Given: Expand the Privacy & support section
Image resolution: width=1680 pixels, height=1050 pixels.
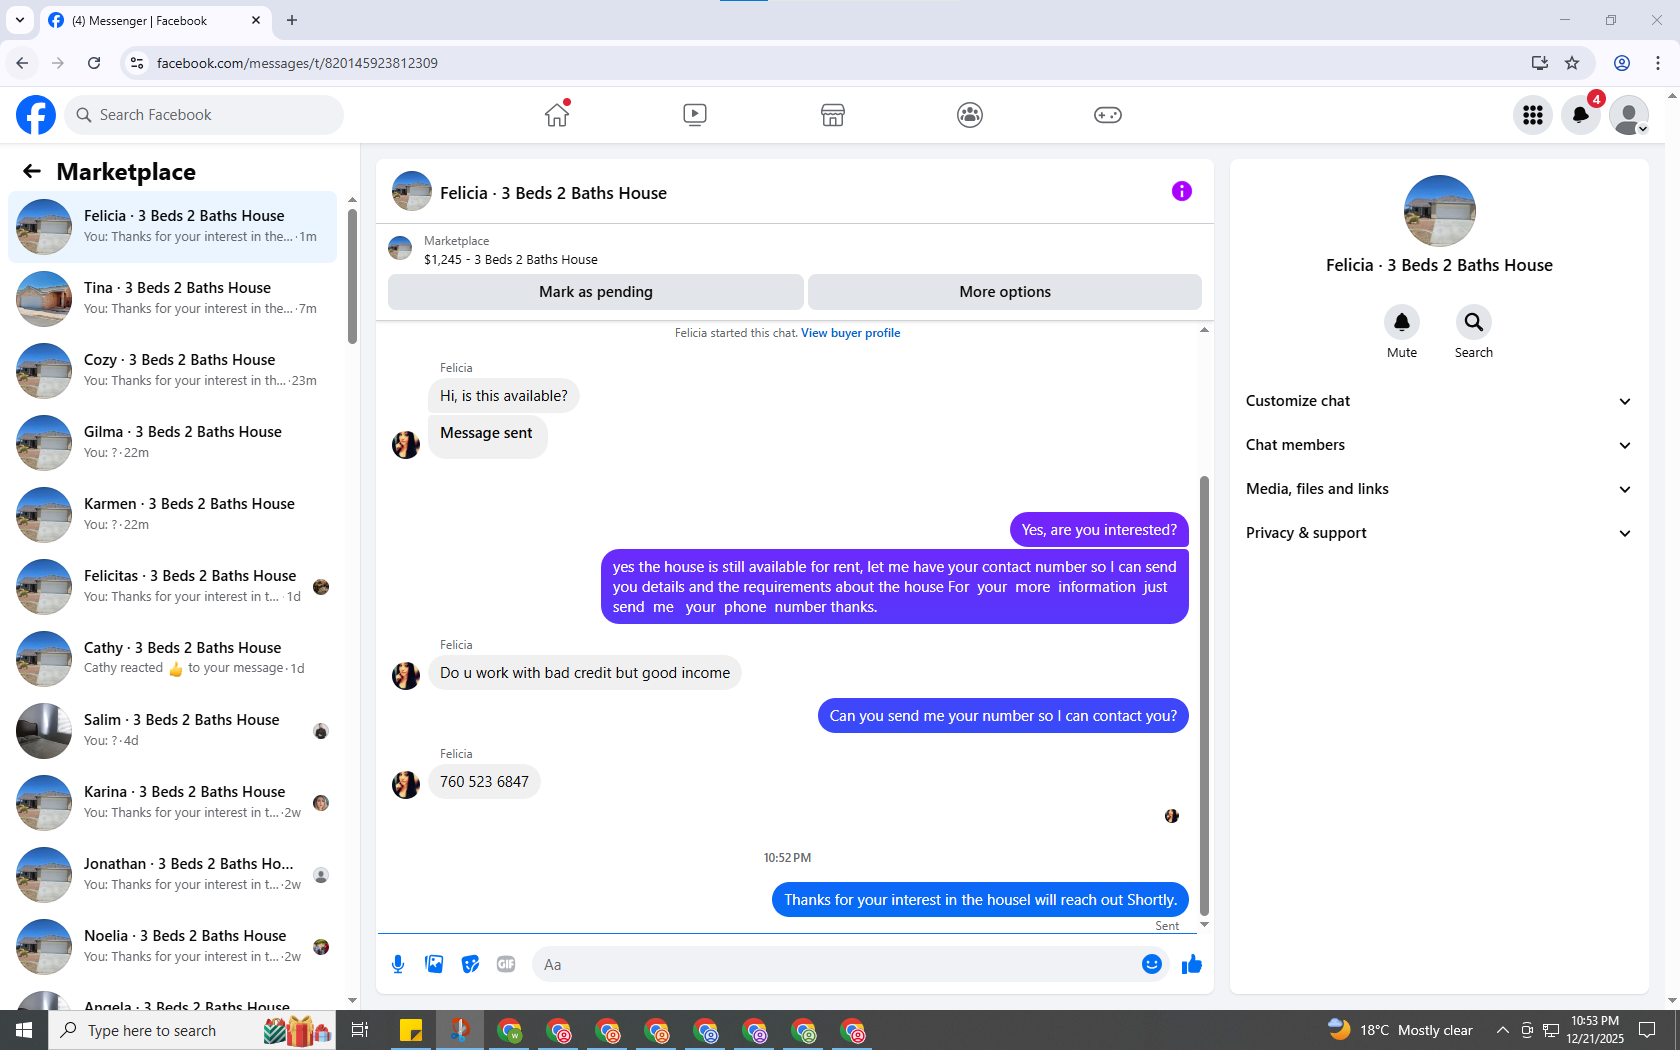Looking at the screenshot, I should coord(1439,533).
